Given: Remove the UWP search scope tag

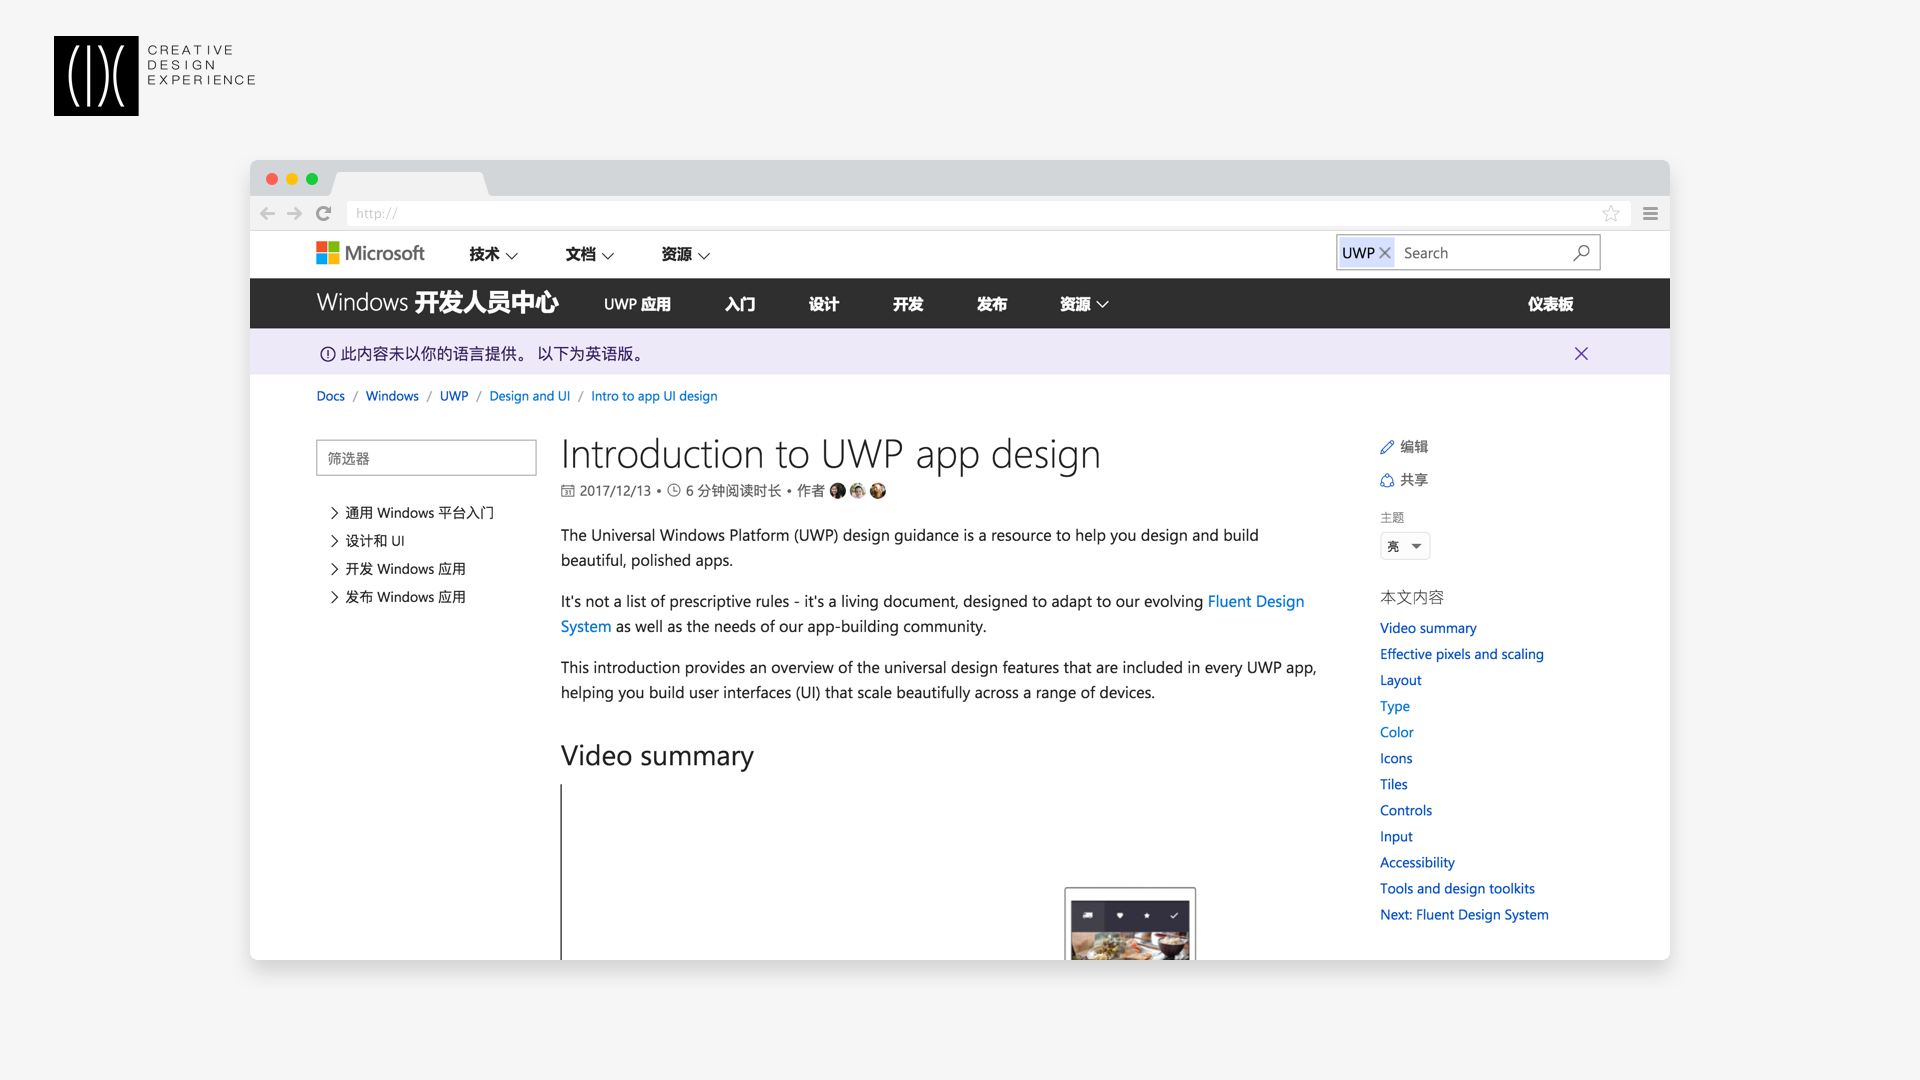Looking at the screenshot, I should tap(1385, 253).
